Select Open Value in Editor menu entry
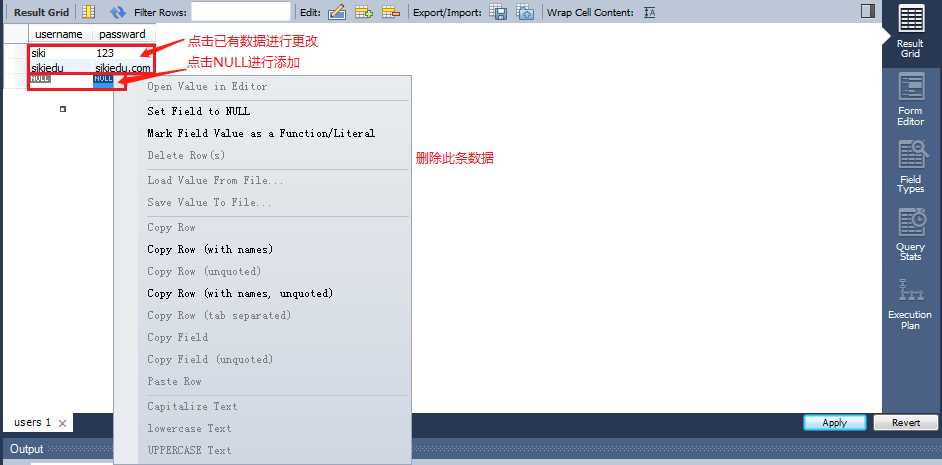Viewport: 942px width, 465px height. point(207,86)
